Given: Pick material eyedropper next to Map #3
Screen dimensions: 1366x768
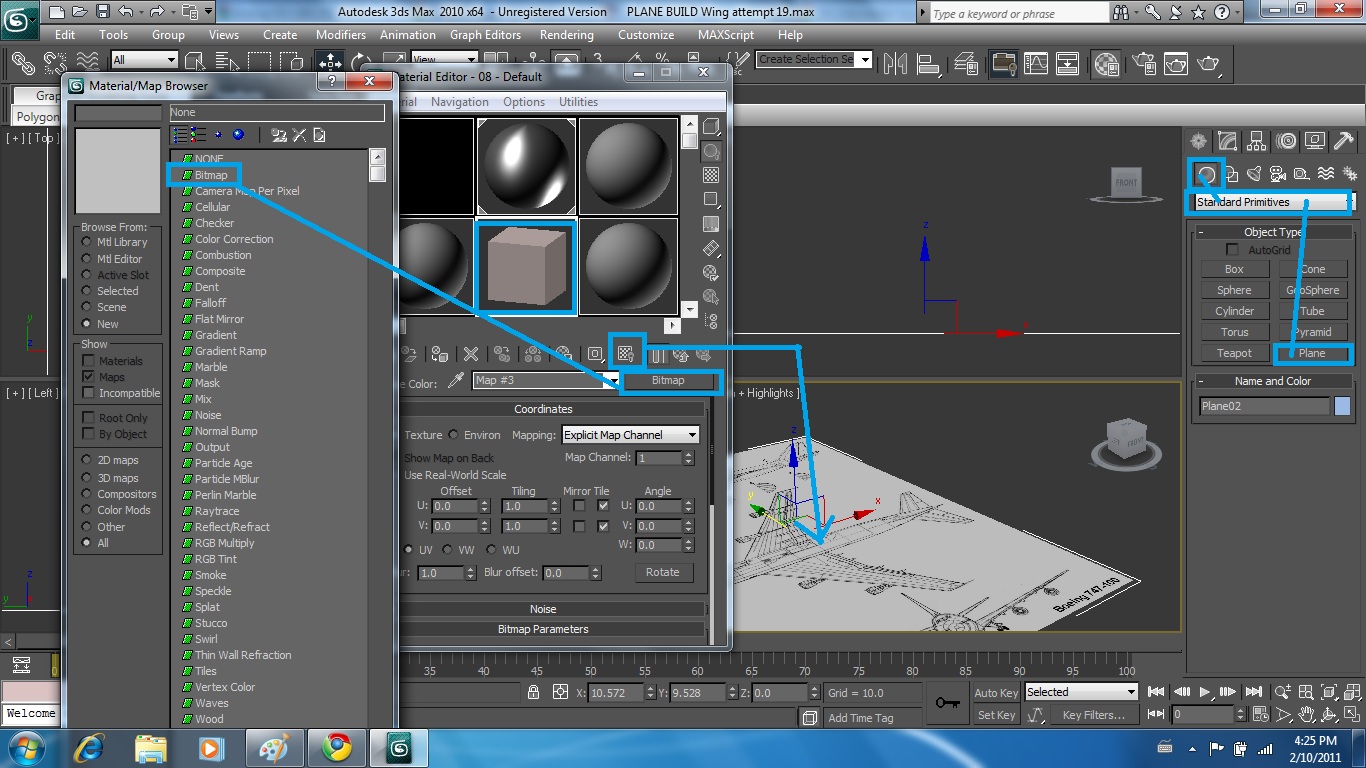Looking at the screenshot, I should click(456, 381).
